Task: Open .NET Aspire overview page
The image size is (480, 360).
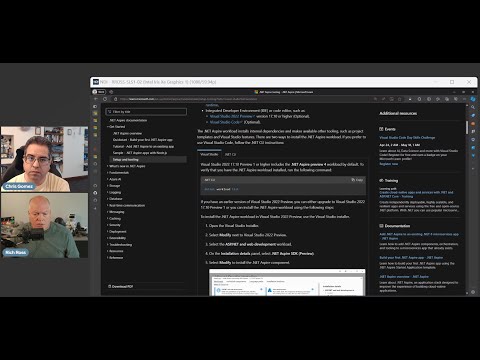Action: coord(127,133)
